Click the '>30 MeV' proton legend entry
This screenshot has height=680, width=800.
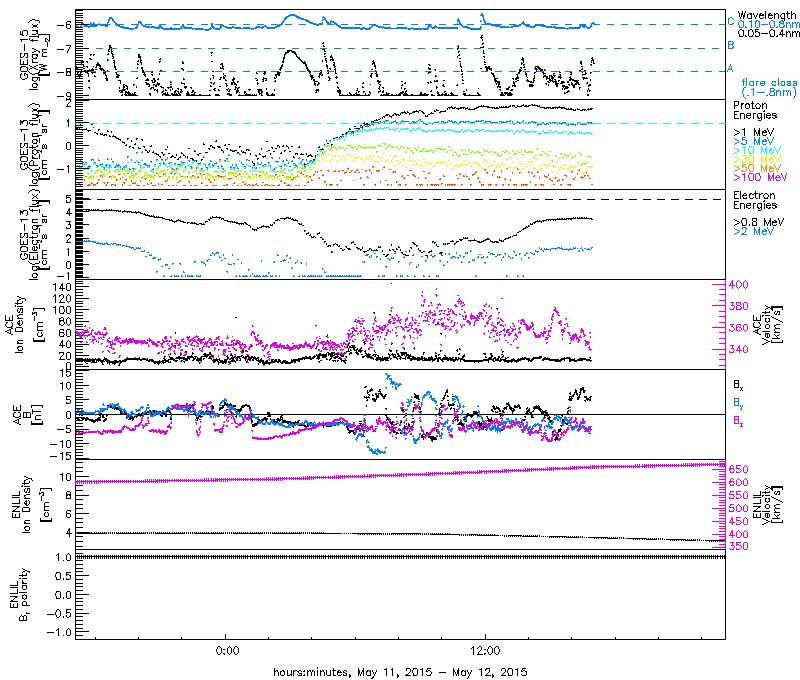[x=757, y=159]
